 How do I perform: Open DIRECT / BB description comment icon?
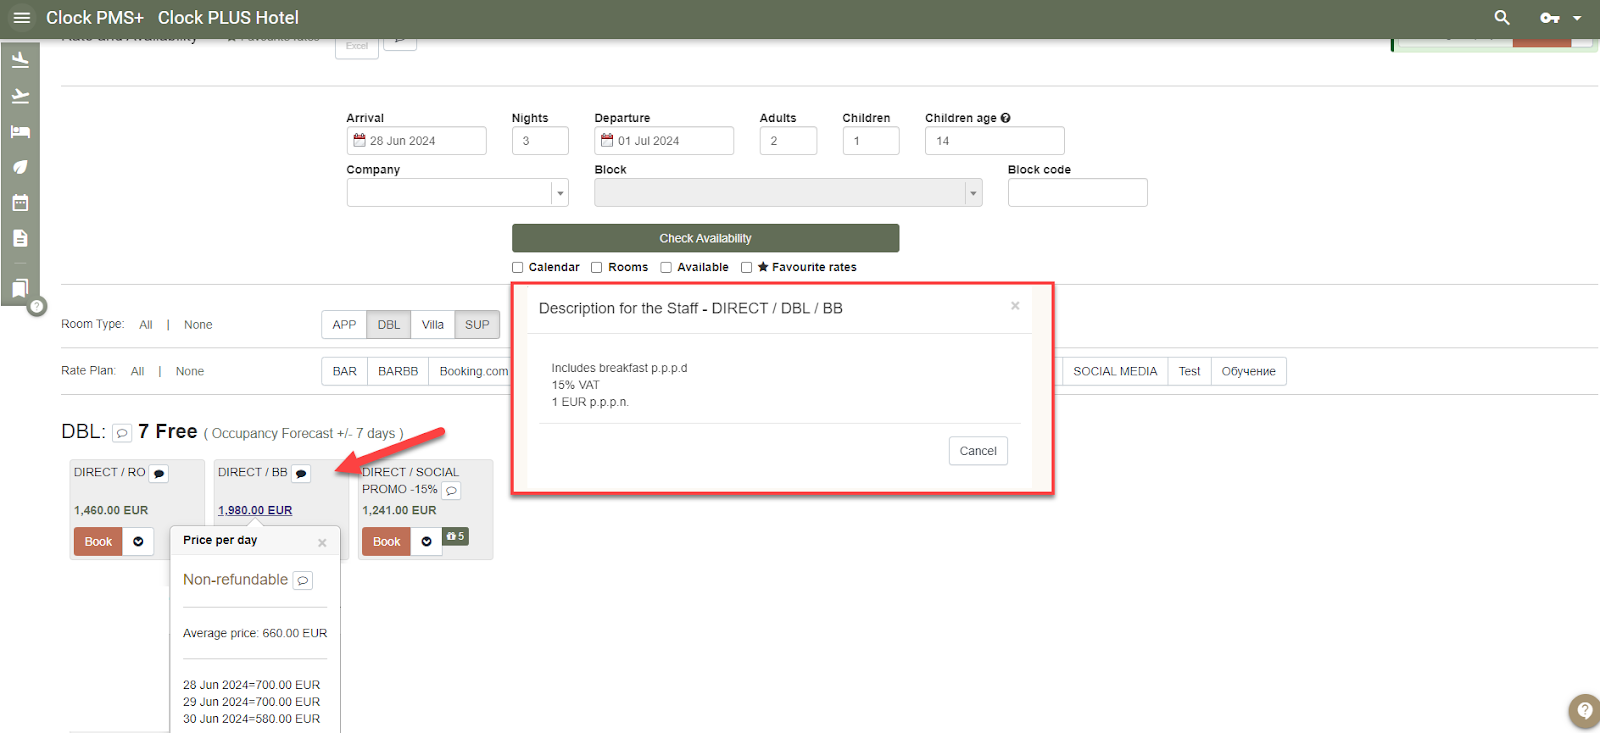(301, 474)
